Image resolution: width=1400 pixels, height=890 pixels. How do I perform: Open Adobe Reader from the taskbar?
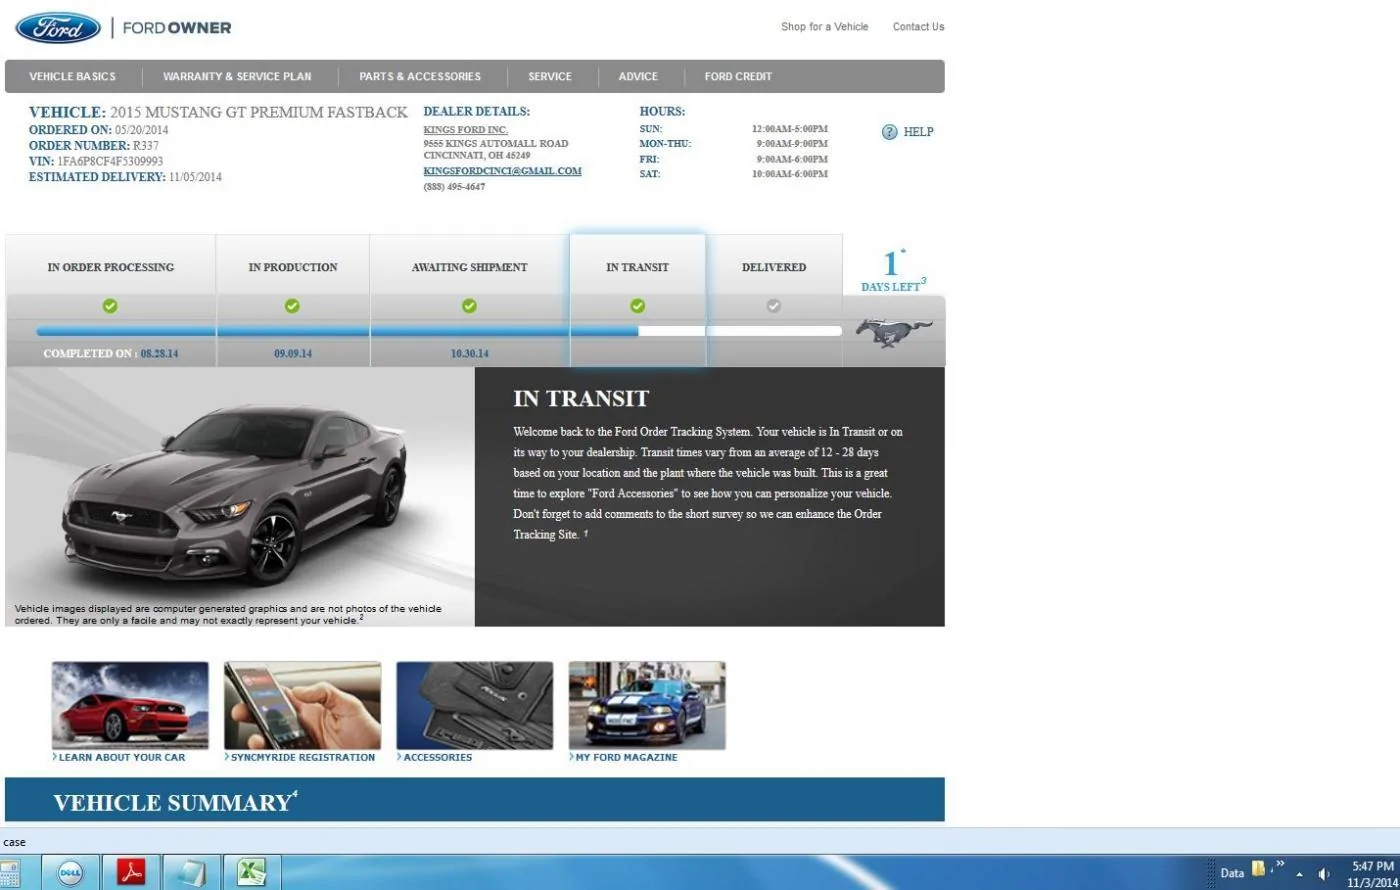[x=130, y=872]
